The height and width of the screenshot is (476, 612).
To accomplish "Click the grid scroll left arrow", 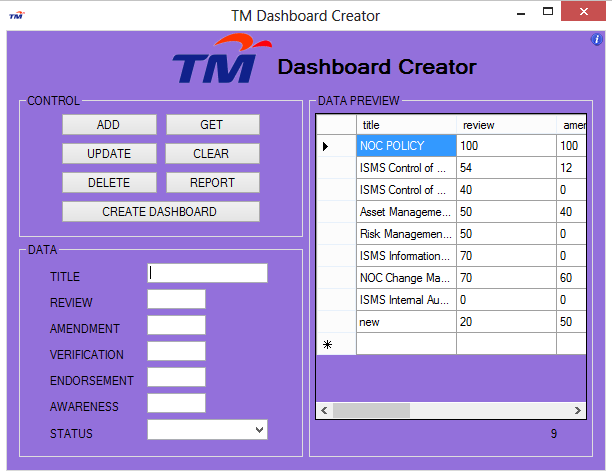I will click(324, 410).
